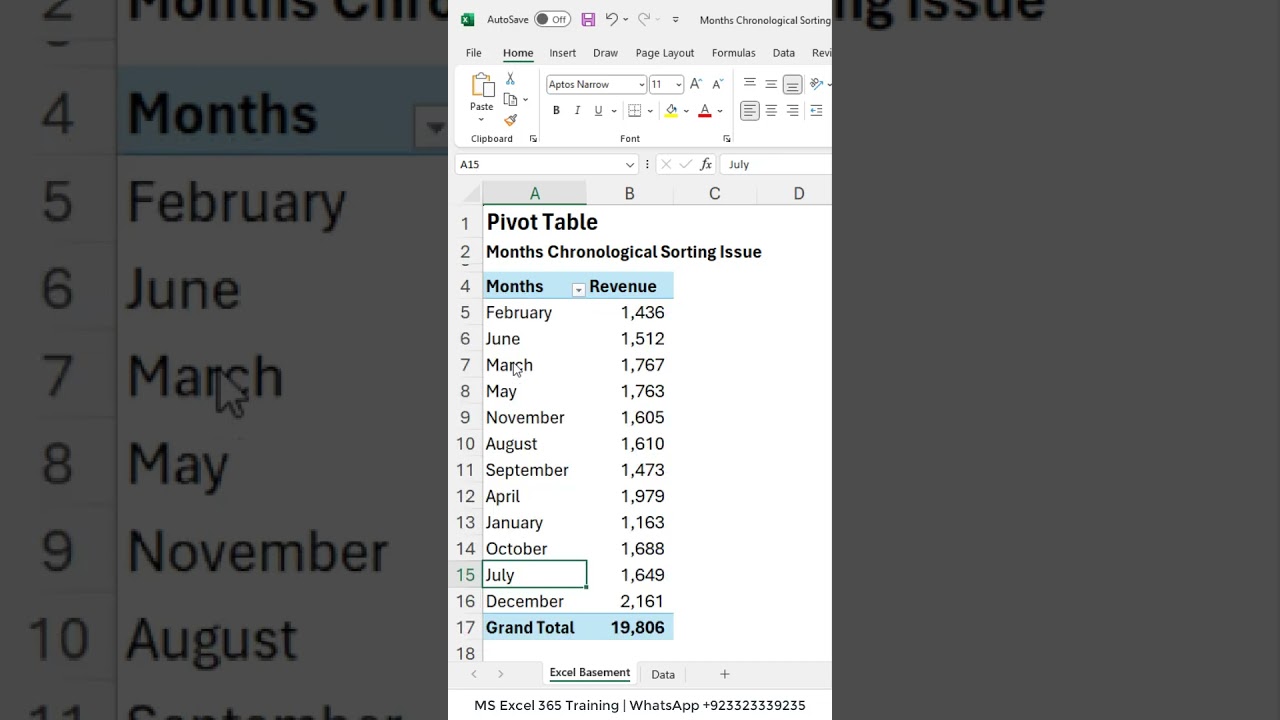Open Customize Quick Access Toolbar menu

675,19
